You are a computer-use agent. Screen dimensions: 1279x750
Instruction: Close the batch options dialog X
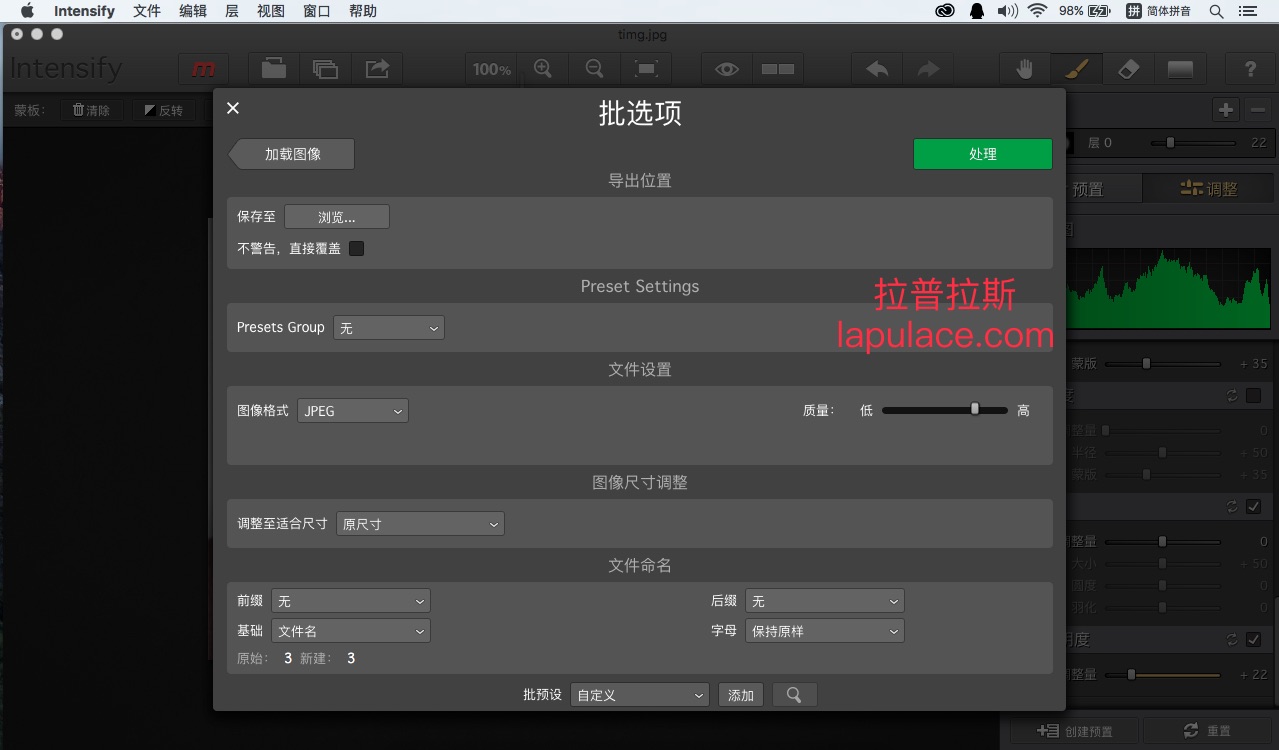click(x=233, y=108)
